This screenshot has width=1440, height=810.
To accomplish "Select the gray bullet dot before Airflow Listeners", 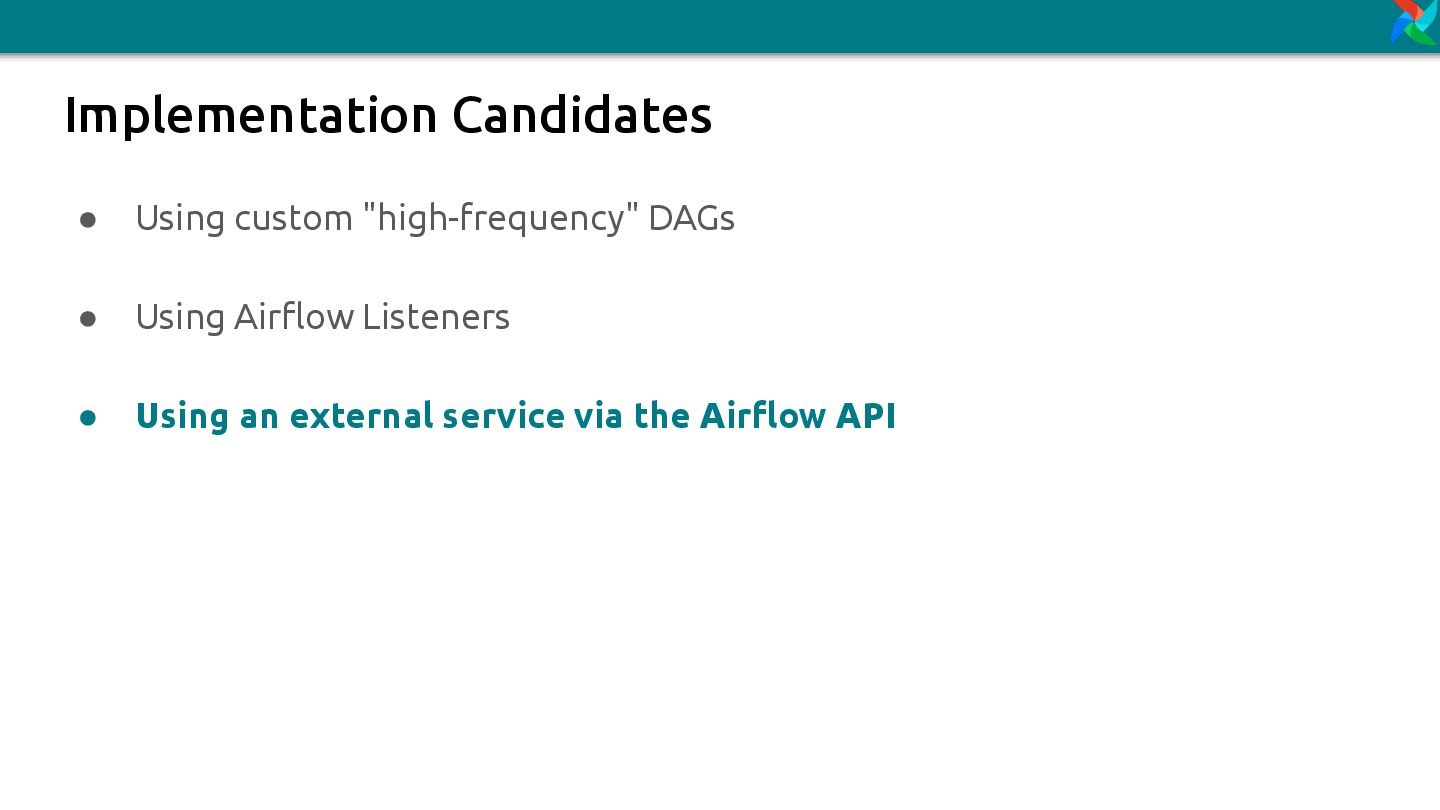I will click(x=88, y=318).
